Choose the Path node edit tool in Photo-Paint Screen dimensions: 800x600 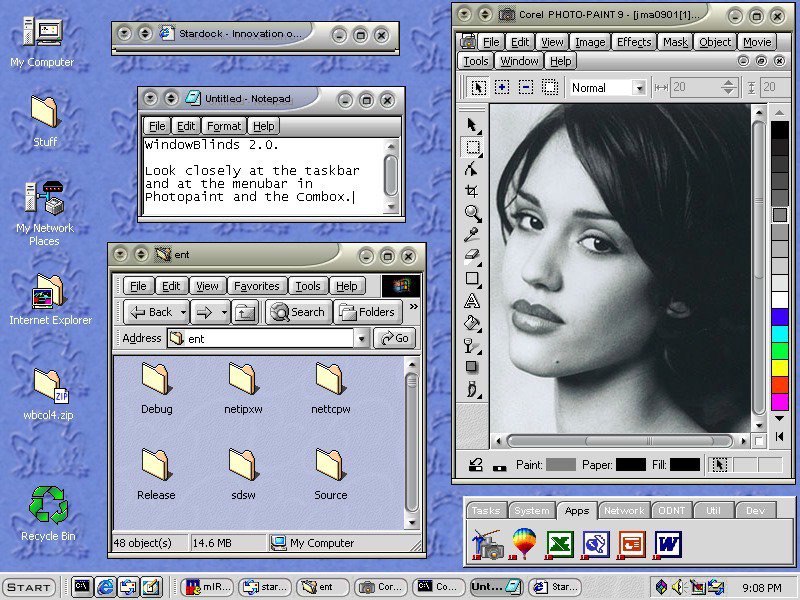tap(472, 169)
